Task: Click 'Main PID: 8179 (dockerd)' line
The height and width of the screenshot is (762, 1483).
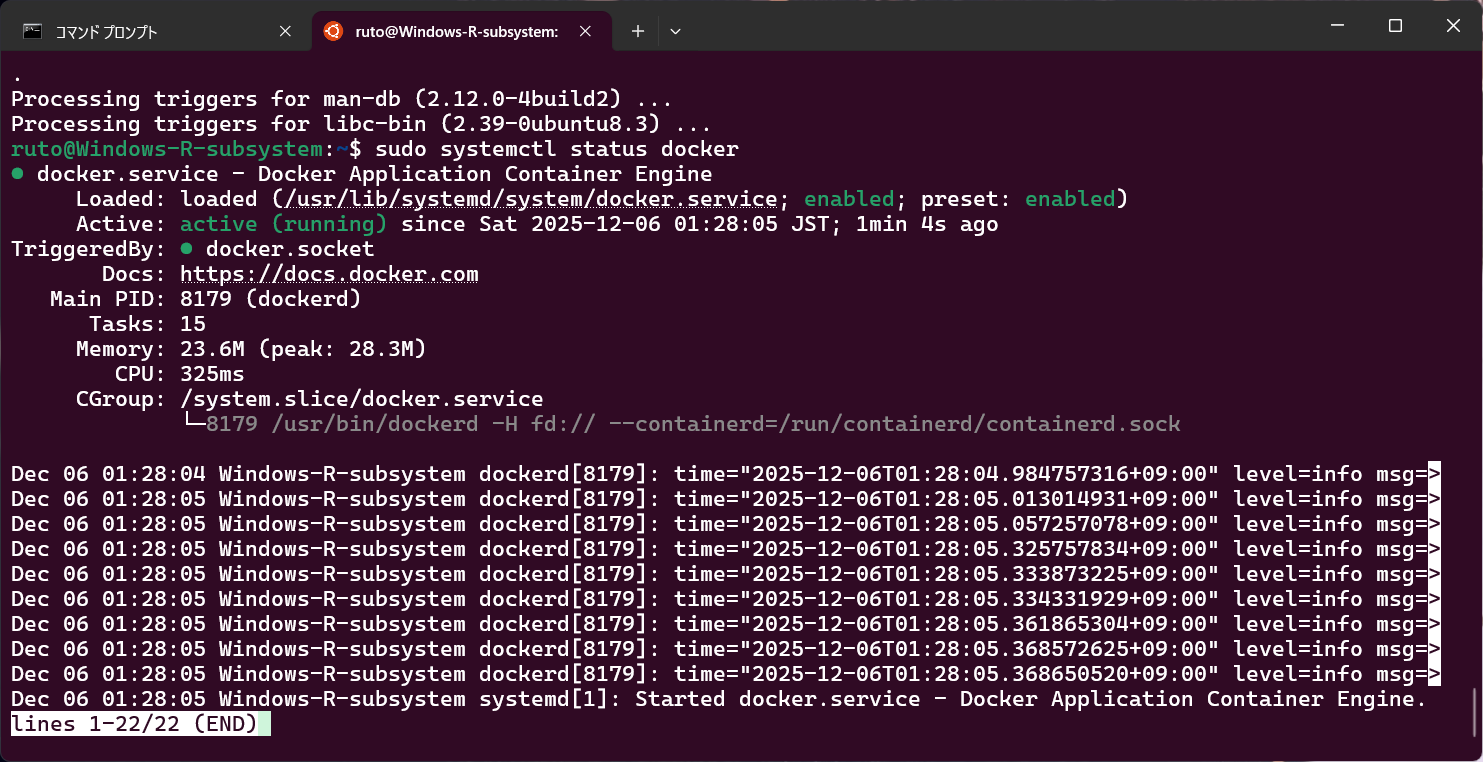Action: (x=206, y=299)
